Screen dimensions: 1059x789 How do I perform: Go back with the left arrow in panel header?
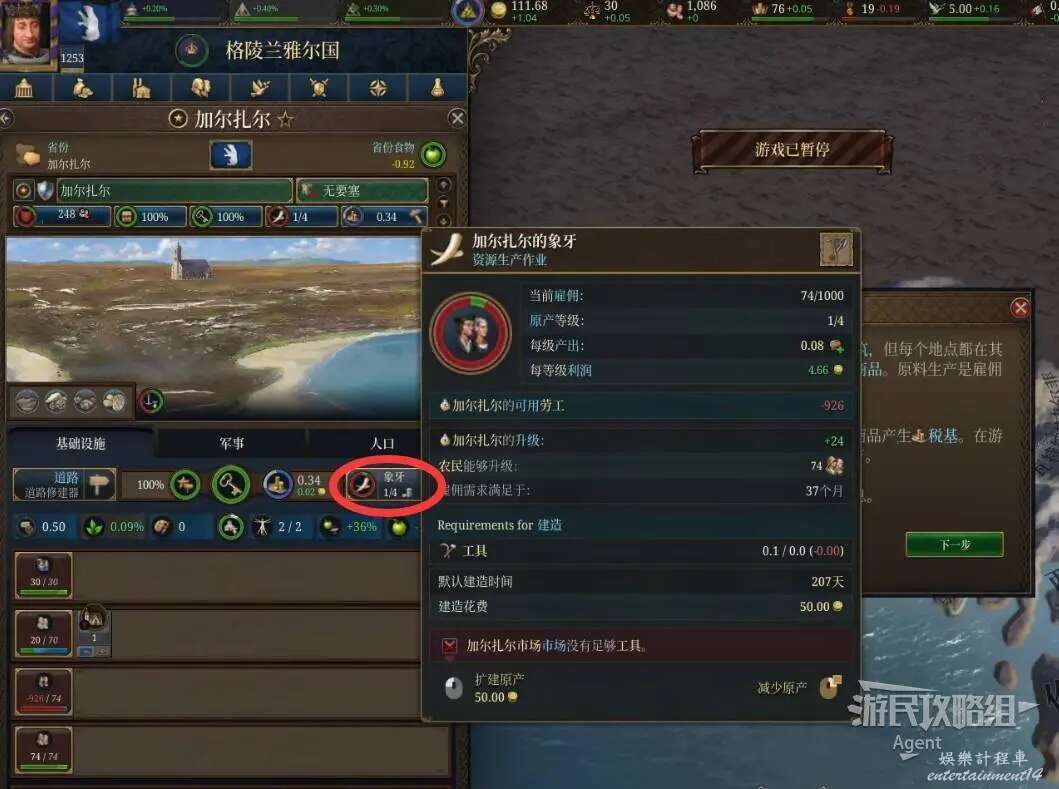[x=6, y=118]
